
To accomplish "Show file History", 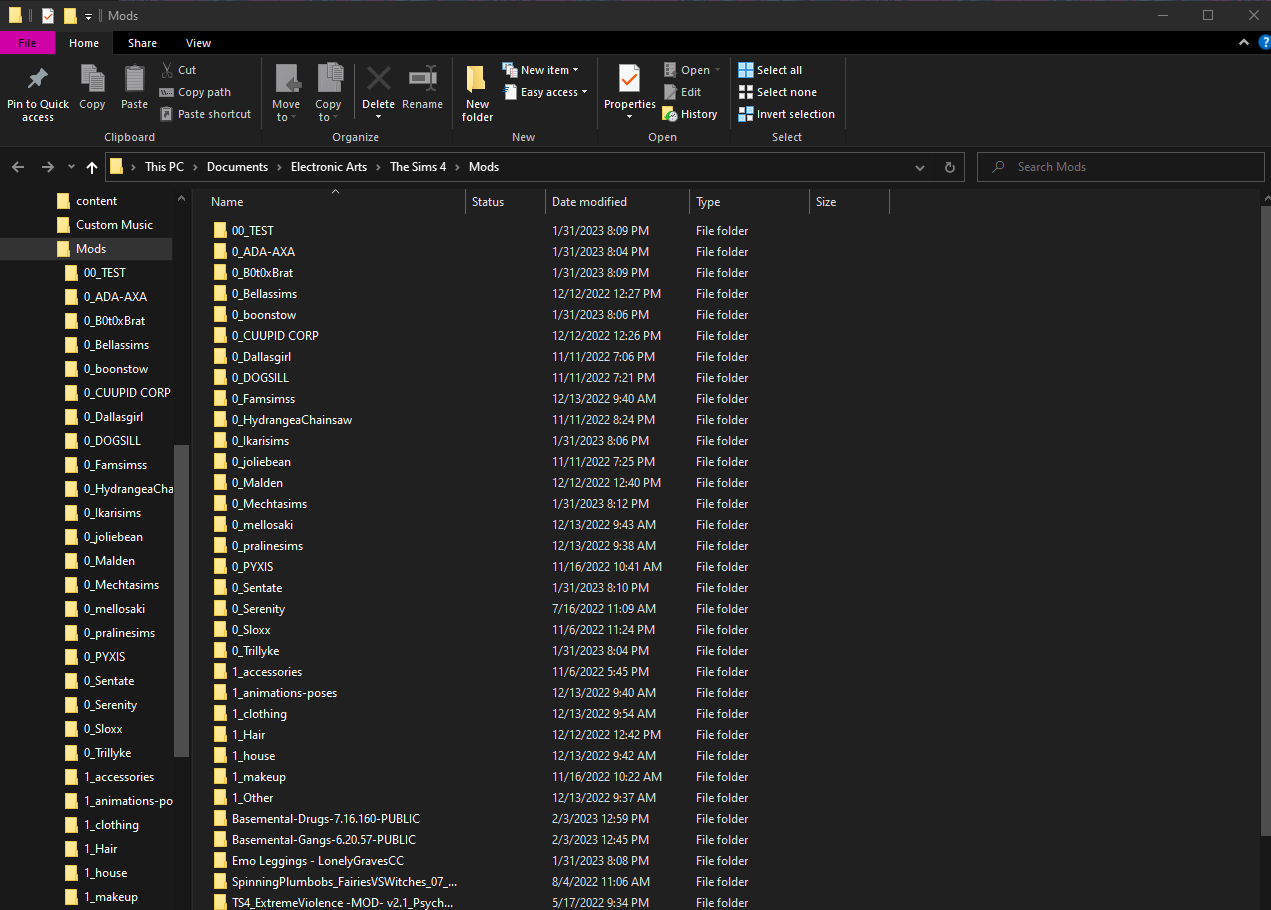I will 690,114.
